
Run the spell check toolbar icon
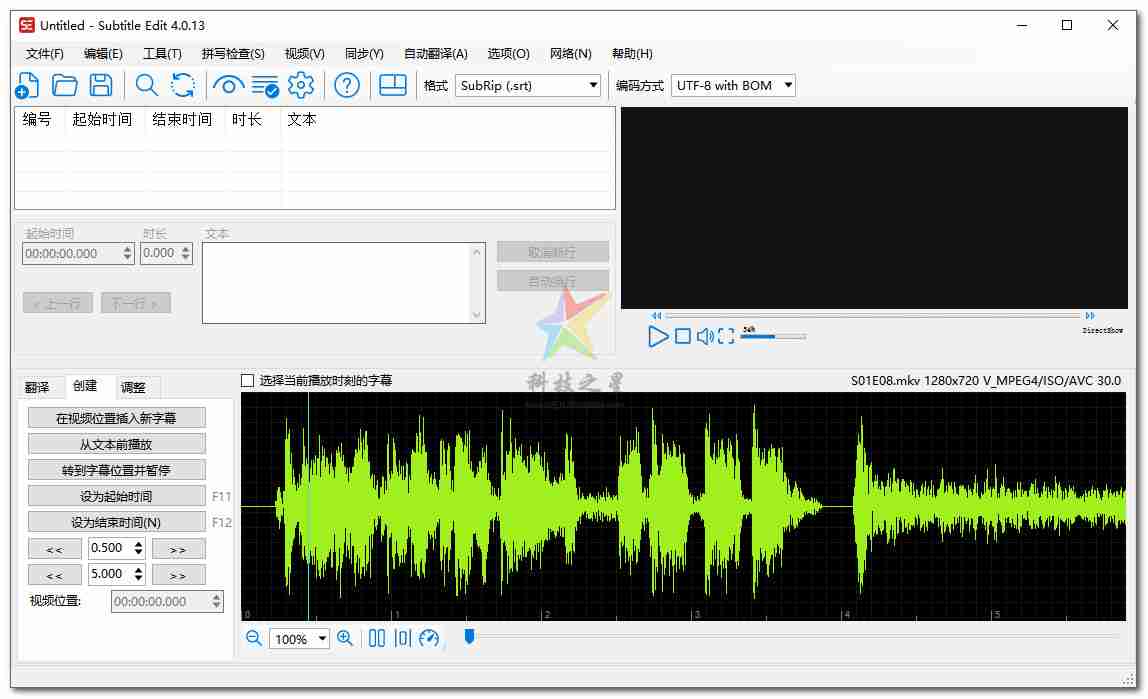pos(263,85)
